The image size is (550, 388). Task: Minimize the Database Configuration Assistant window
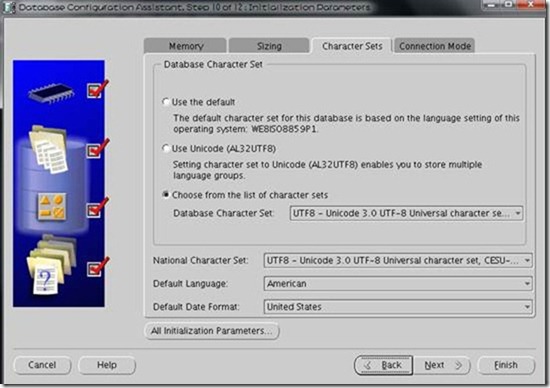tap(492, 5)
